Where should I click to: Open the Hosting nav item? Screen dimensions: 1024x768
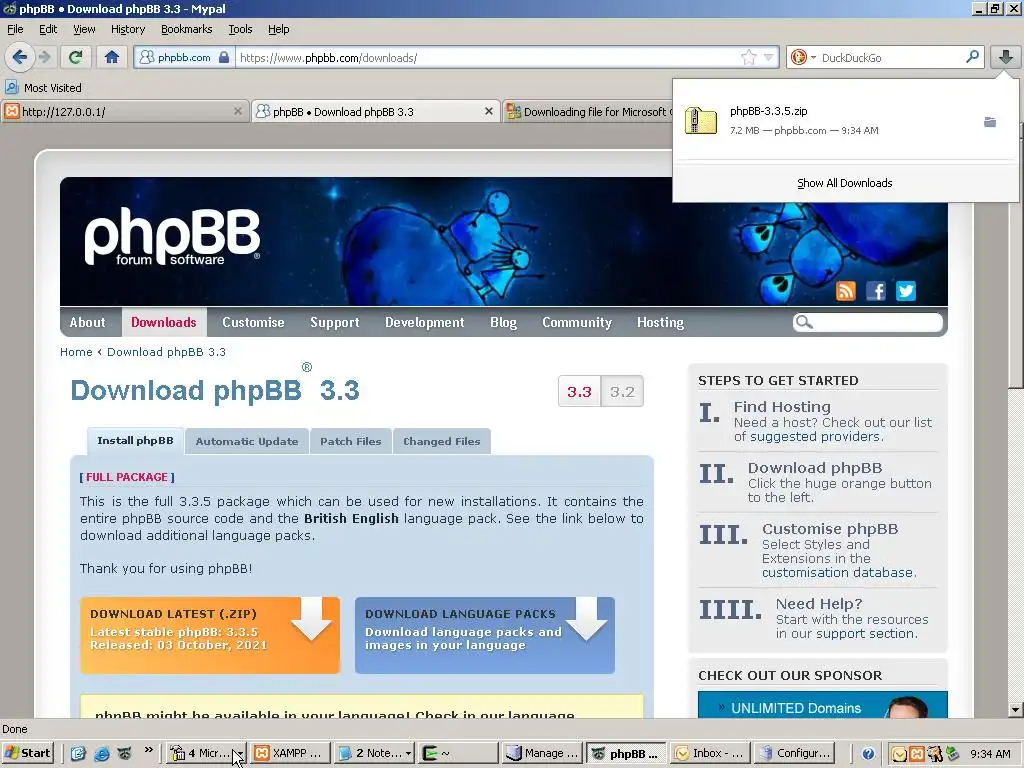660,322
